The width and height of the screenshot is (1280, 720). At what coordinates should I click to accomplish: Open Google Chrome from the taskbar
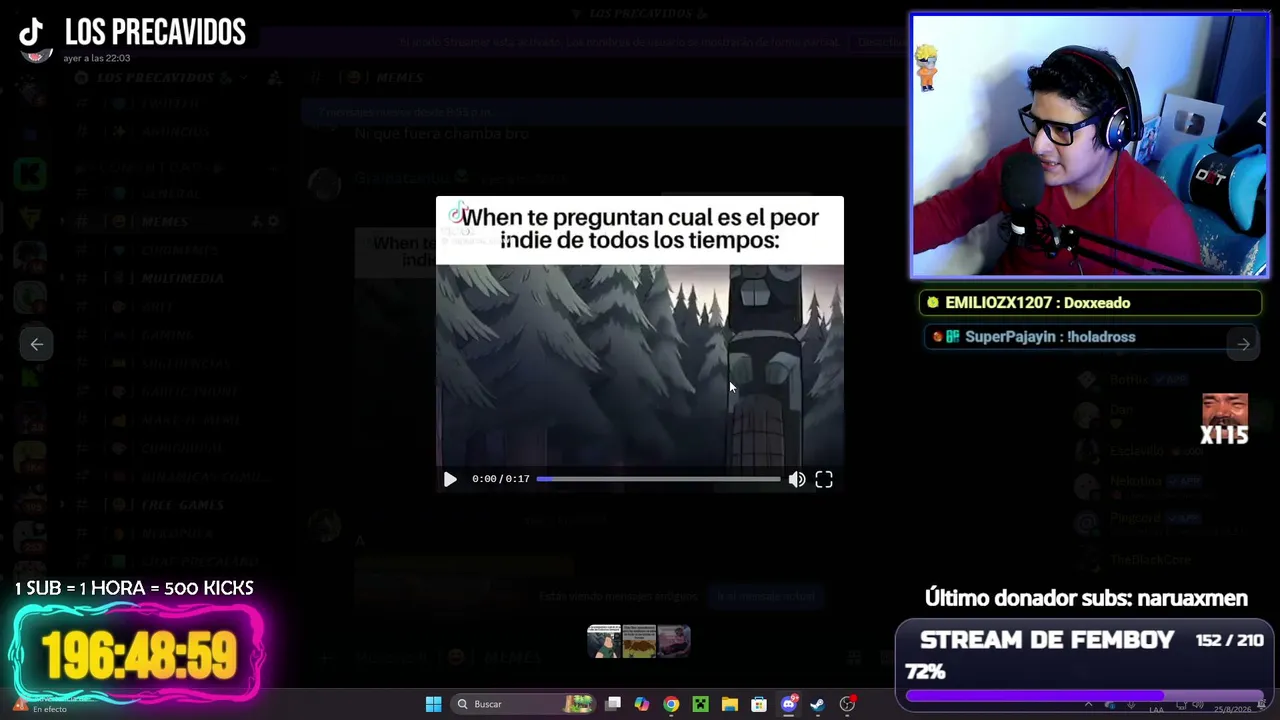click(x=671, y=704)
